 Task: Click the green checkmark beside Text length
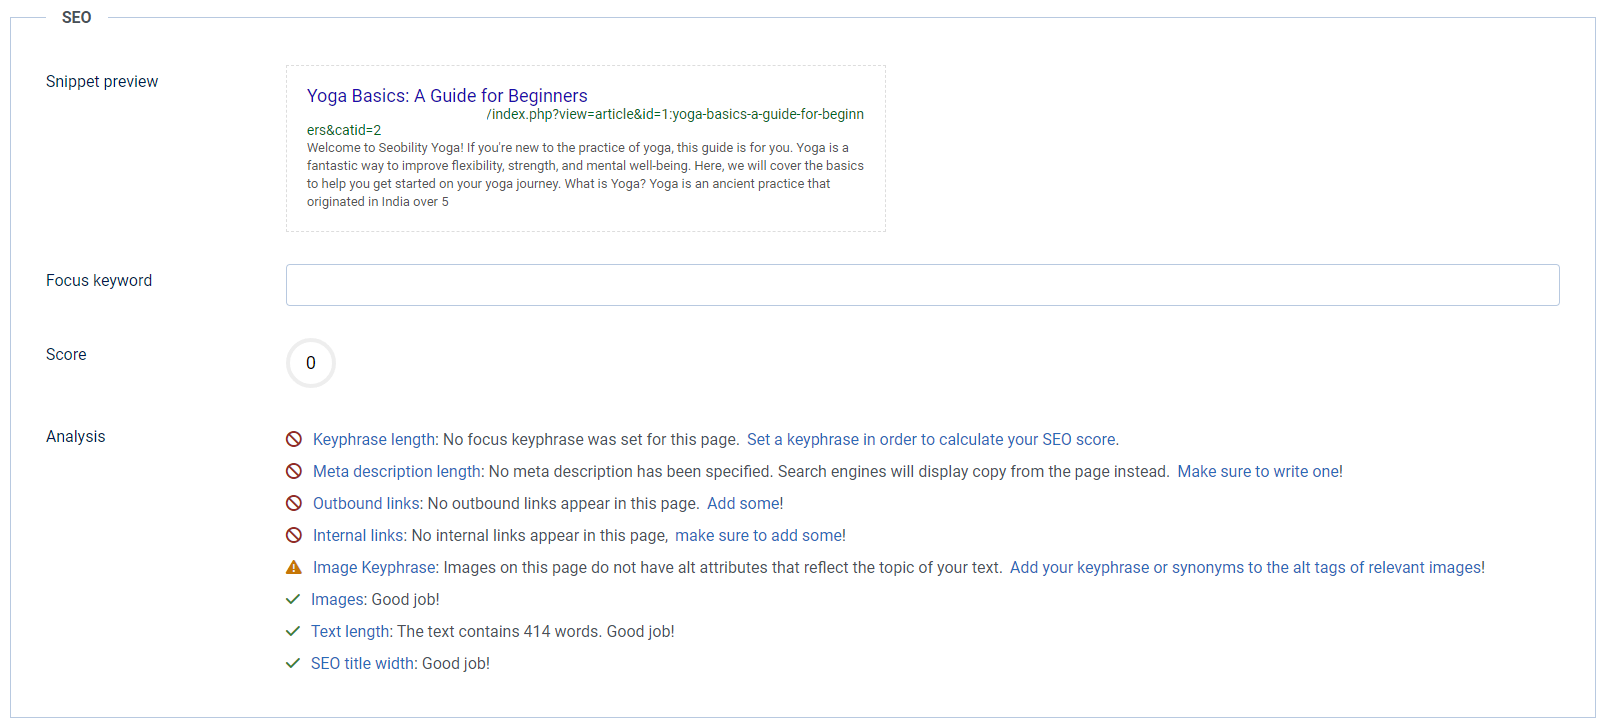293,631
